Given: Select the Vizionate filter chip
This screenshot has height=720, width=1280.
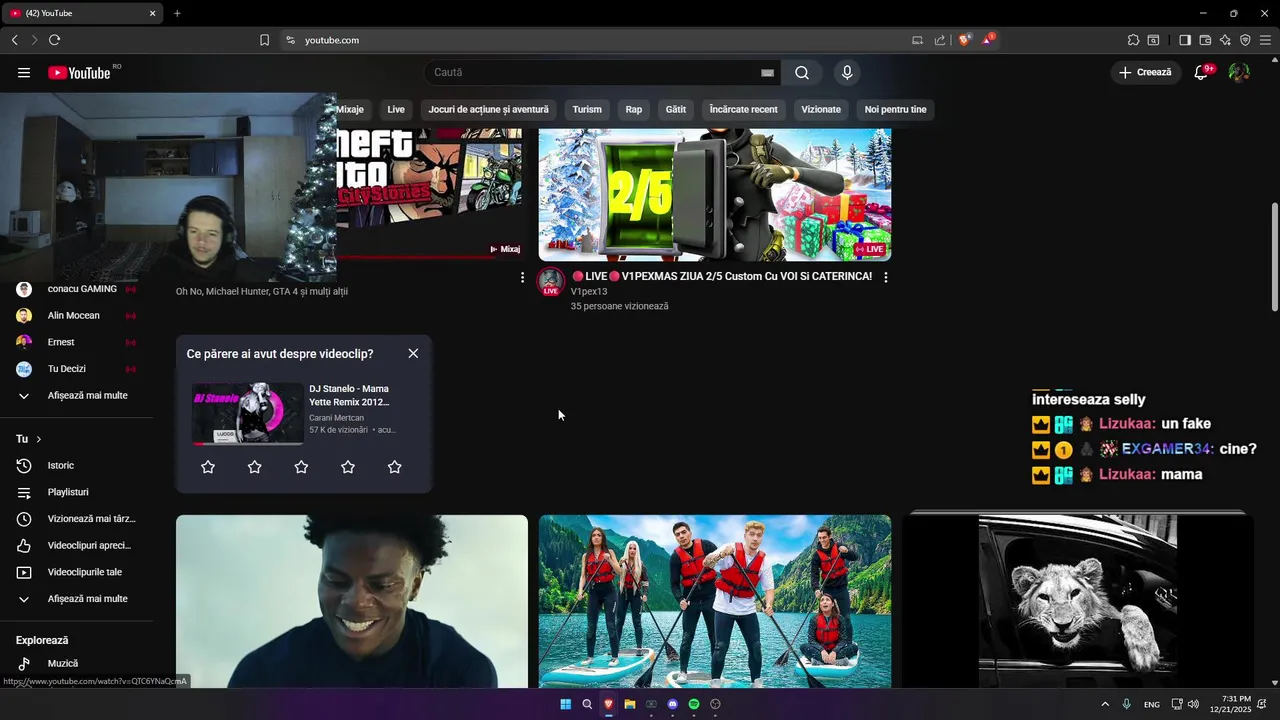Looking at the screenshot, I should click(821, 109).
